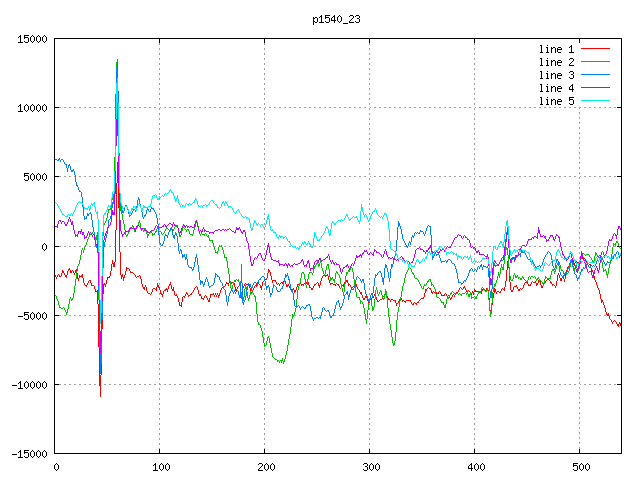The height and width of the screenshot is (480, 640).
Task: Click the green sample next to line 2
Action: tap(596, 62)
